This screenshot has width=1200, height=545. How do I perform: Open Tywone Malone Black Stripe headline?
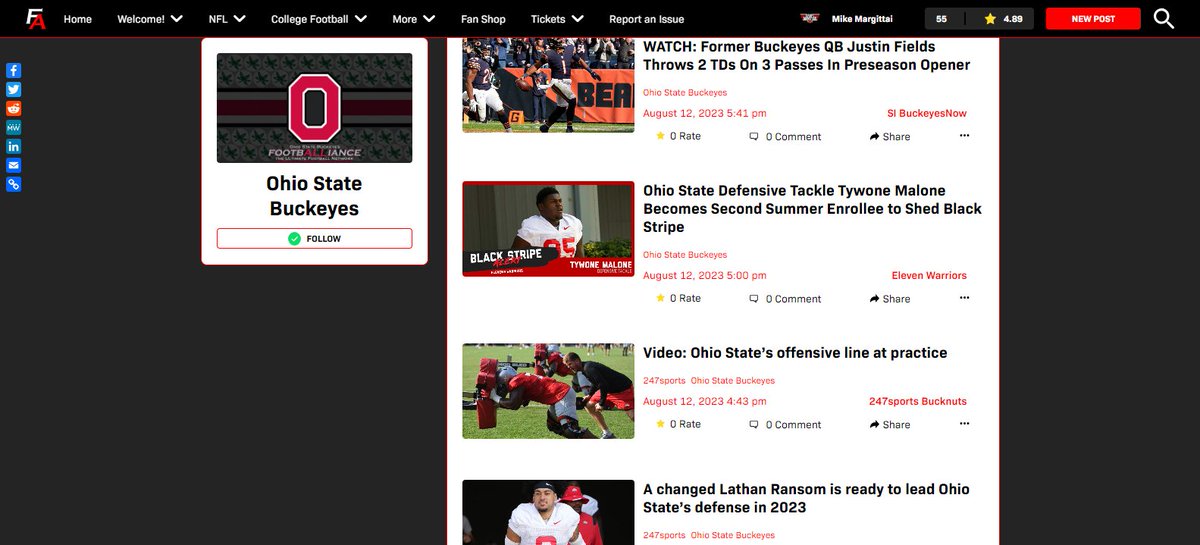812,208
